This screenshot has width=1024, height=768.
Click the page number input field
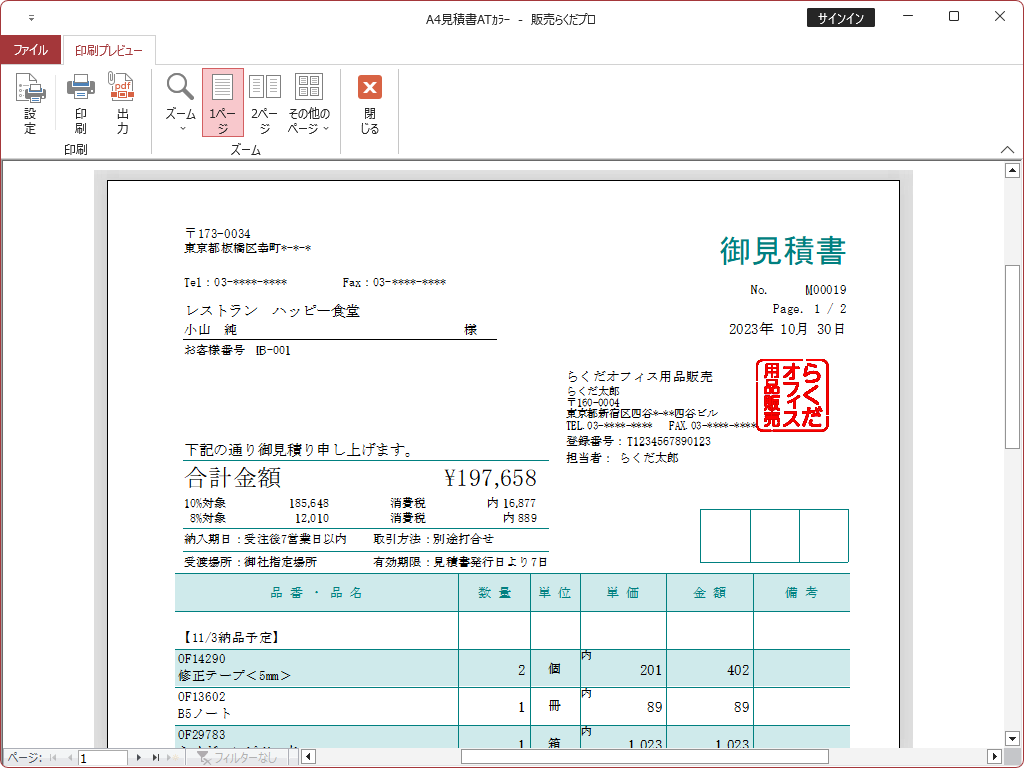(104, 758)
